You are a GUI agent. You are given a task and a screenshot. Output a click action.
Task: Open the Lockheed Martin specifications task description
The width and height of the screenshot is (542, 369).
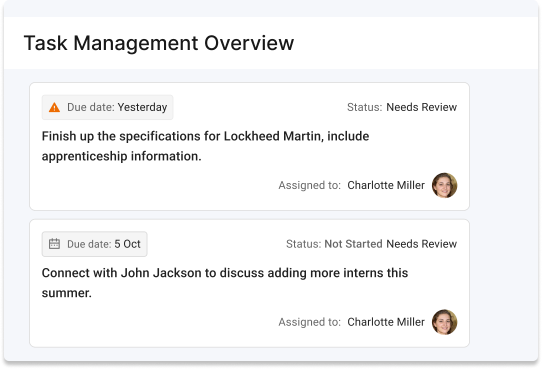coord(205,146)
